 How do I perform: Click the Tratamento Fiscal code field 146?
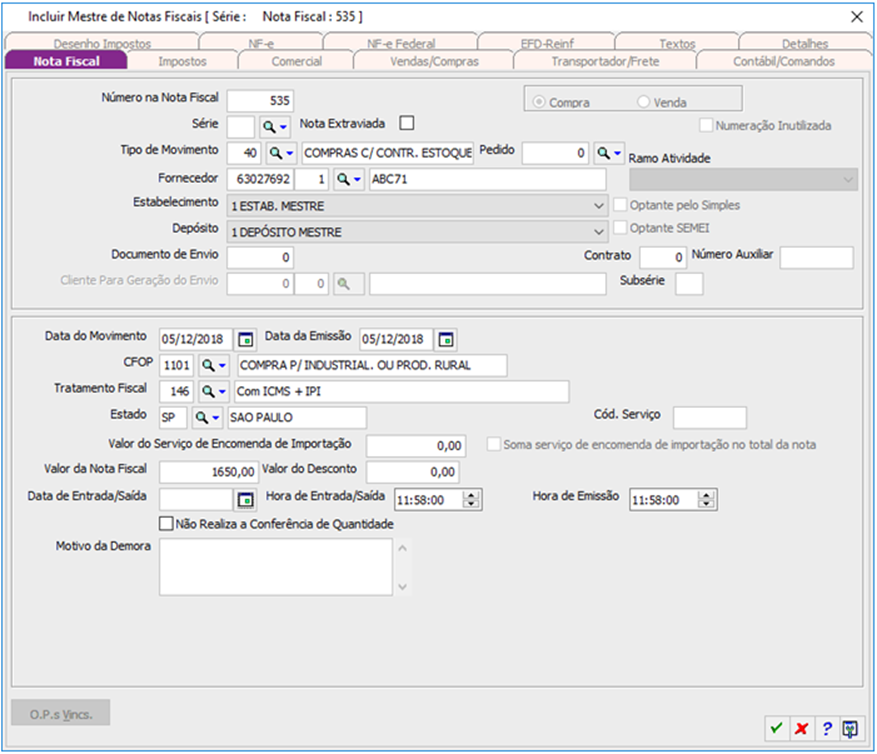coord(177,391)
